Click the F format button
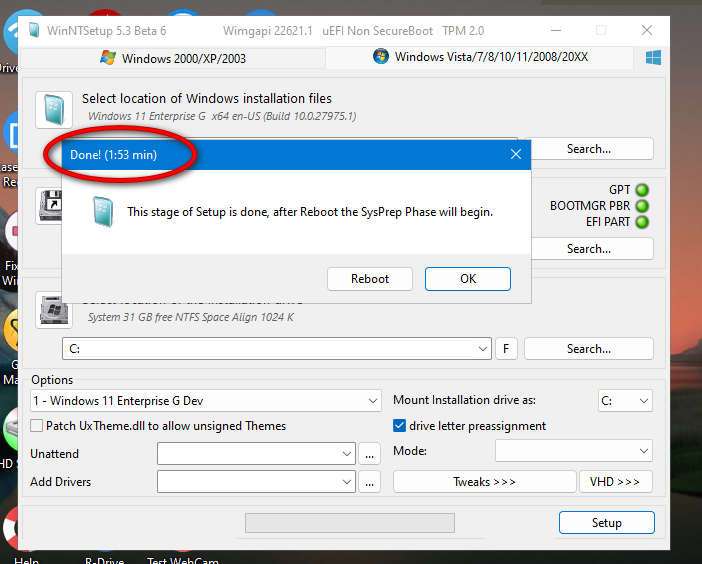Viewport: 702px width, 564px height. 506,349
